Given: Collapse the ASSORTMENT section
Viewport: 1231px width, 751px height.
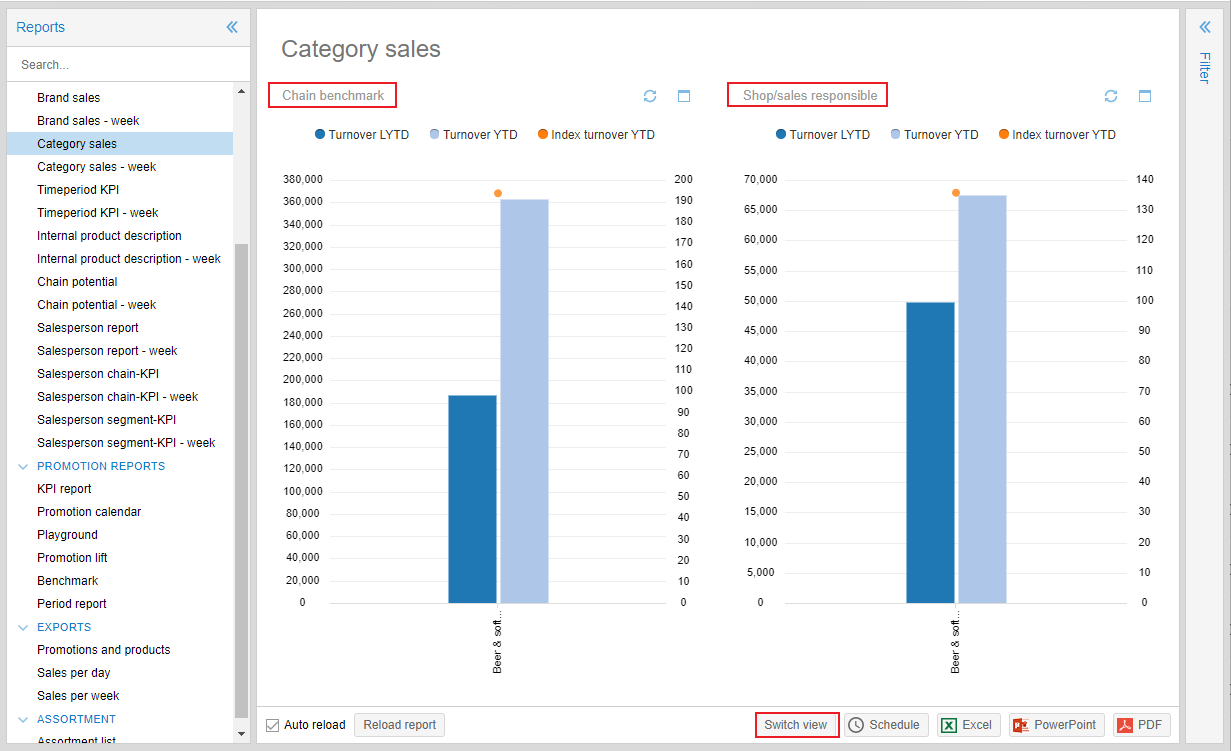Looking at the screenshot, I should pyautogui.click(x=23, y=718).
